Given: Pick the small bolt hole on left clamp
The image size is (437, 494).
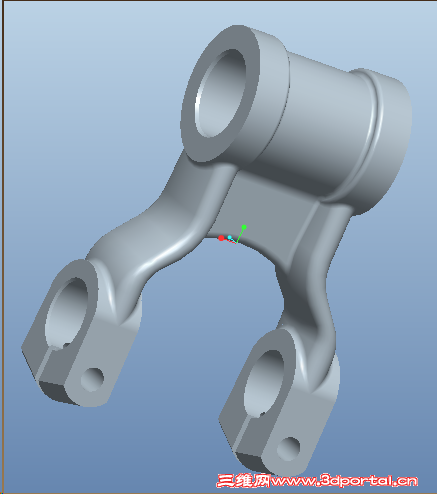Looking at the screenshot, I should coord(92,379).
